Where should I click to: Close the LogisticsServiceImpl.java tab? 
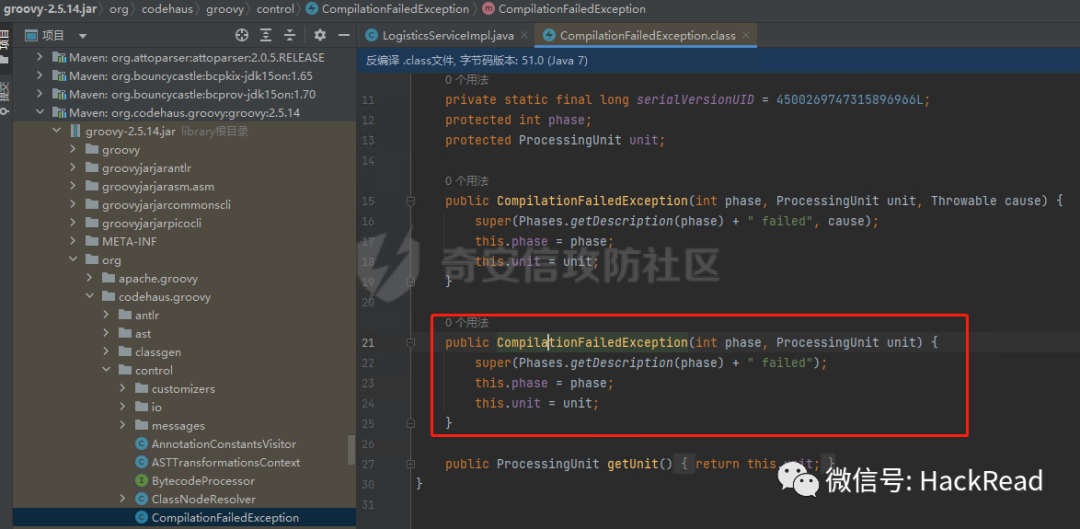point(524,35)
